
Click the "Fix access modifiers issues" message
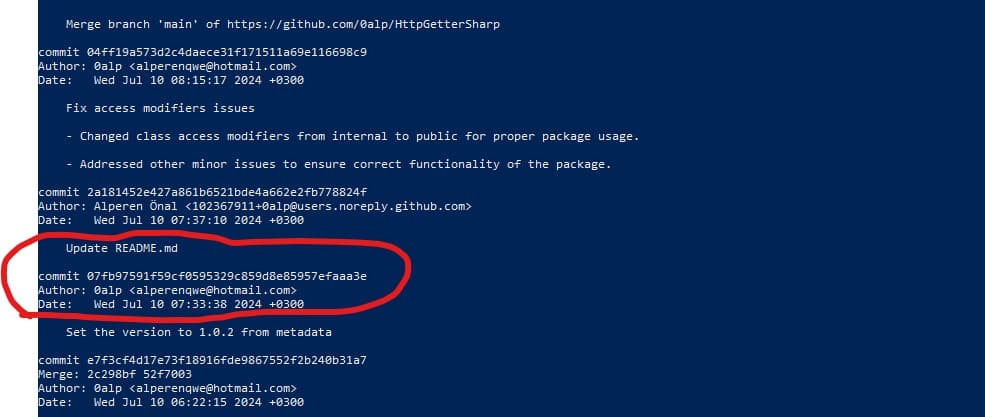pos(160,108)
